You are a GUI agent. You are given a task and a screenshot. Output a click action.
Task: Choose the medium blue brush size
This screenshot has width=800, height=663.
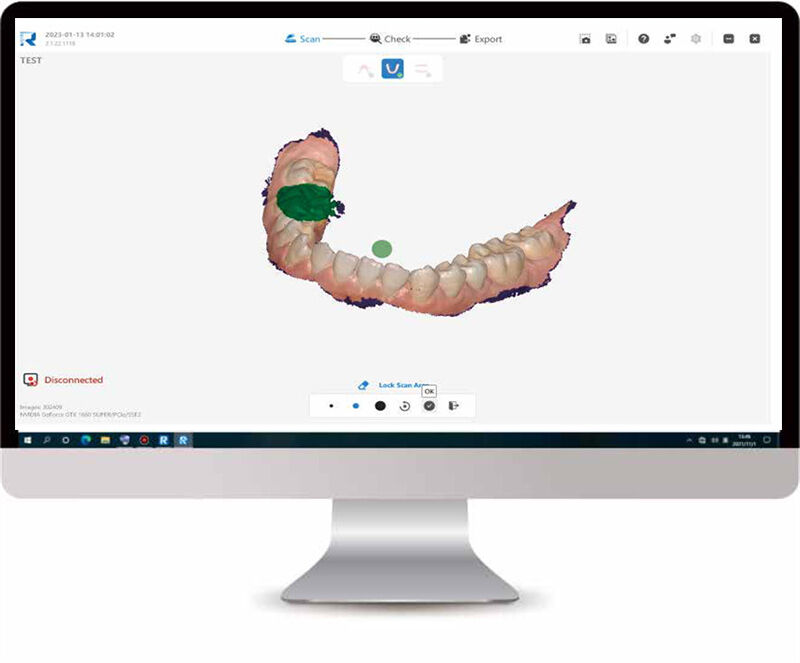[355, 406]
